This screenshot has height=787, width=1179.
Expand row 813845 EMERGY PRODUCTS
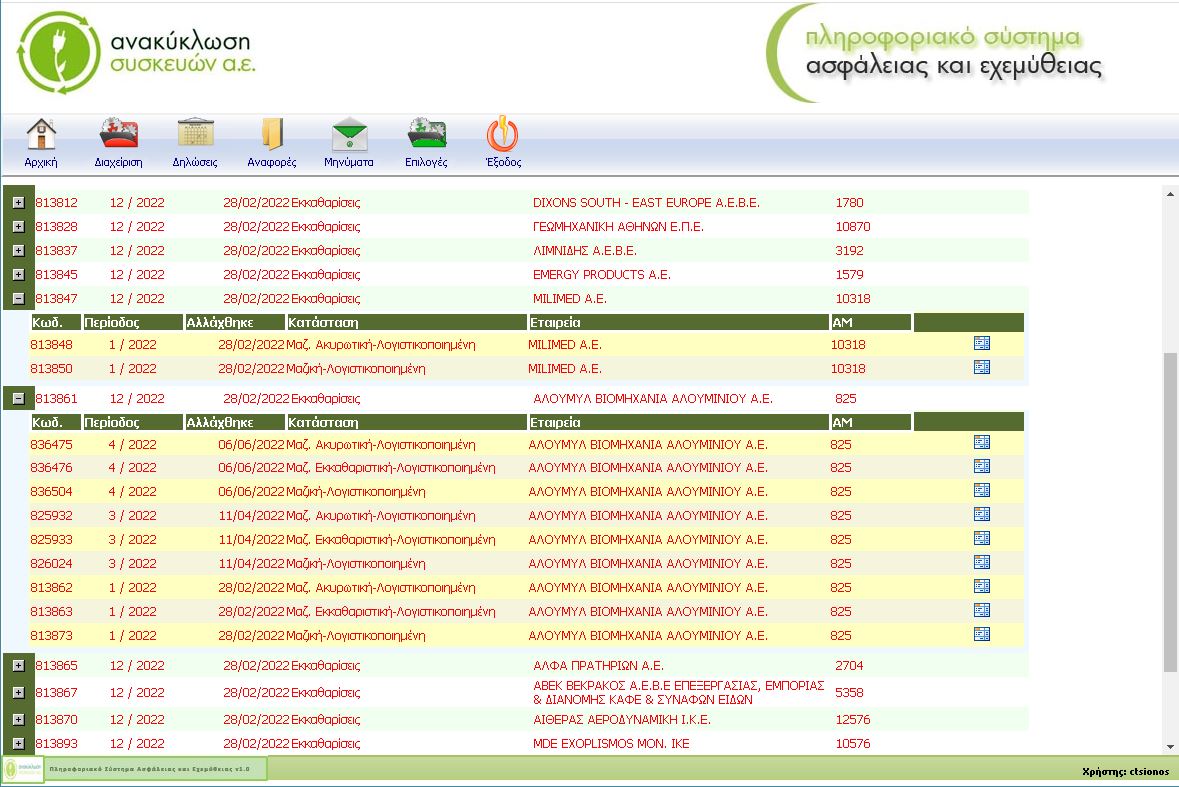19,275
